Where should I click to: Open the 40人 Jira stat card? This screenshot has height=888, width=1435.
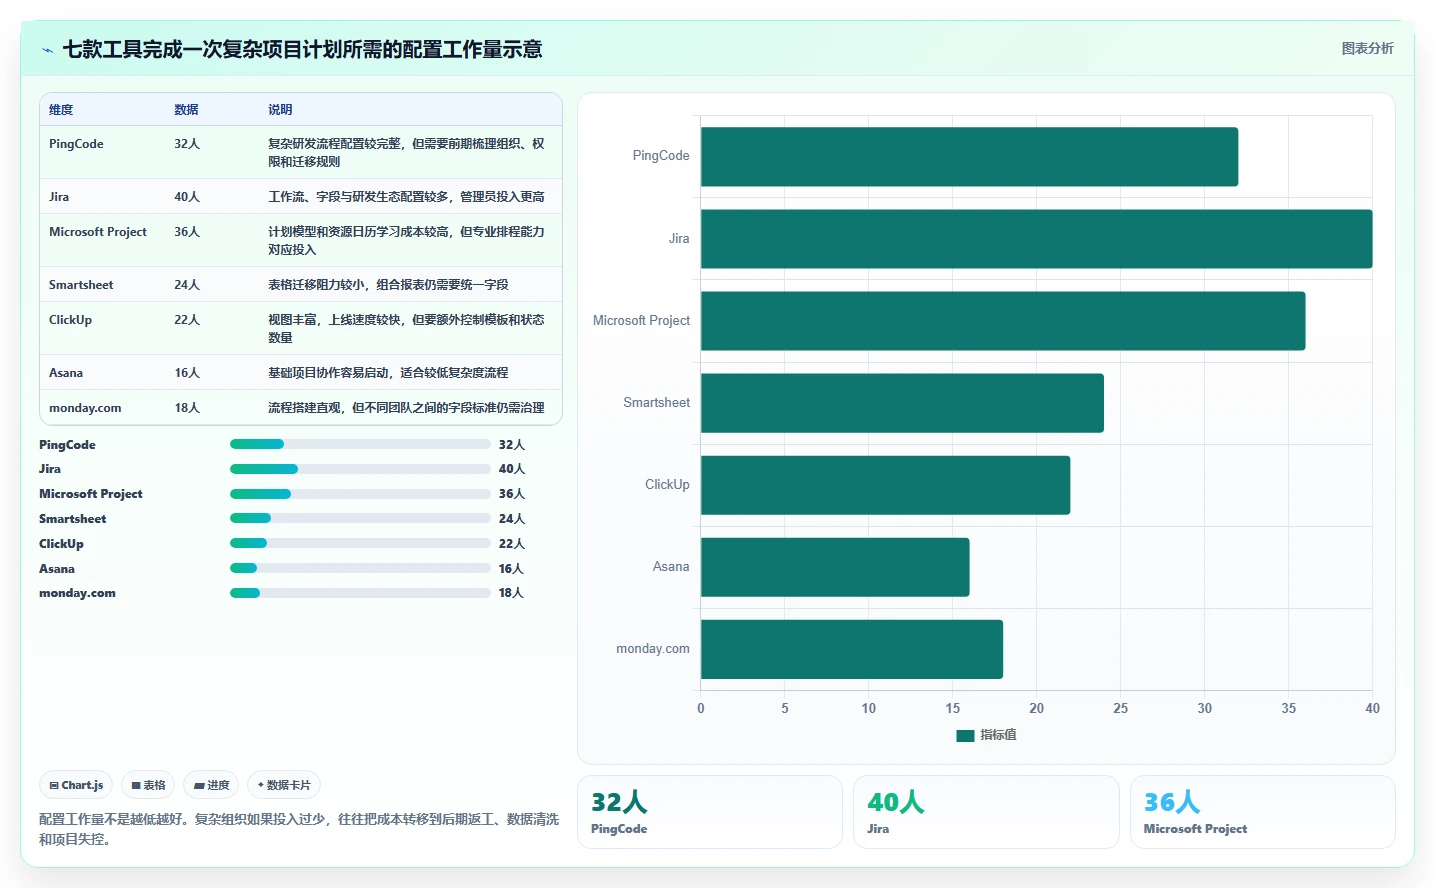tap(986, 812)
